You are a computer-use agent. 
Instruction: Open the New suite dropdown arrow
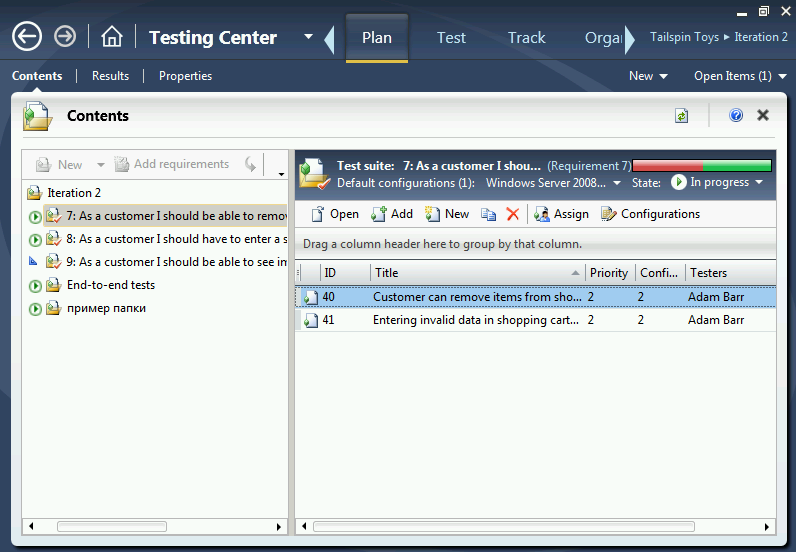[101, 165]
